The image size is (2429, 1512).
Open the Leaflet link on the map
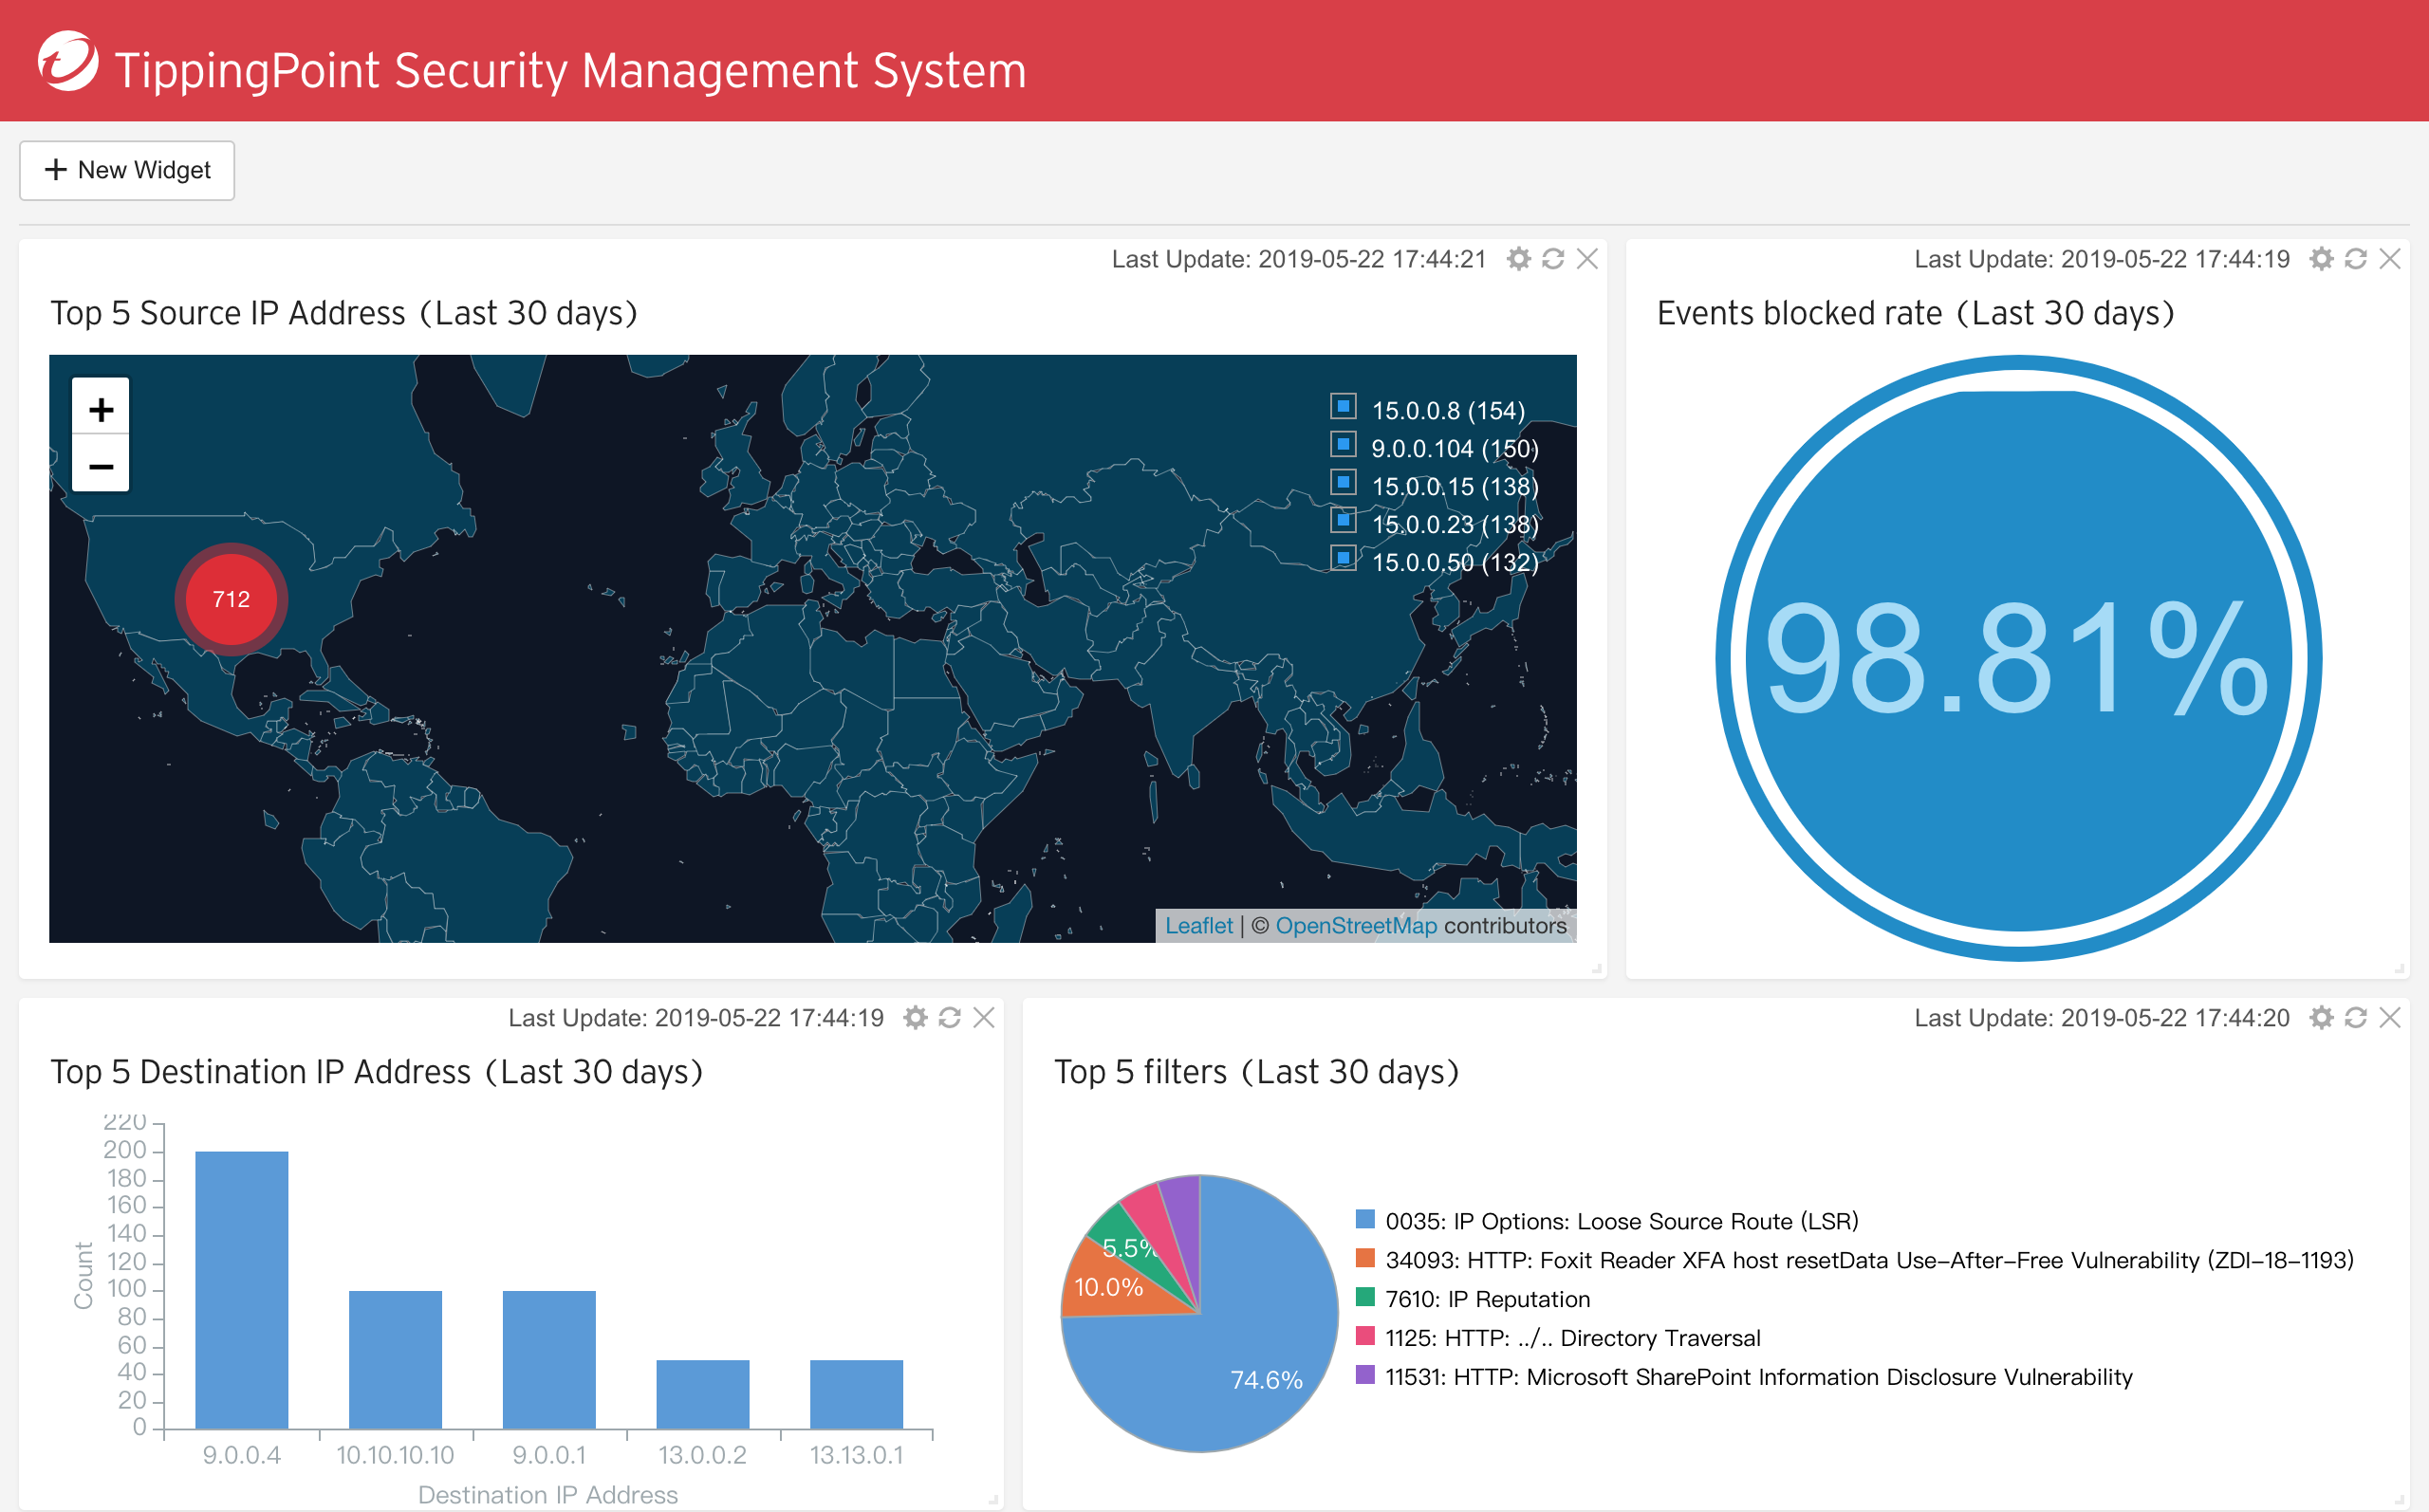pos(1199,925)
